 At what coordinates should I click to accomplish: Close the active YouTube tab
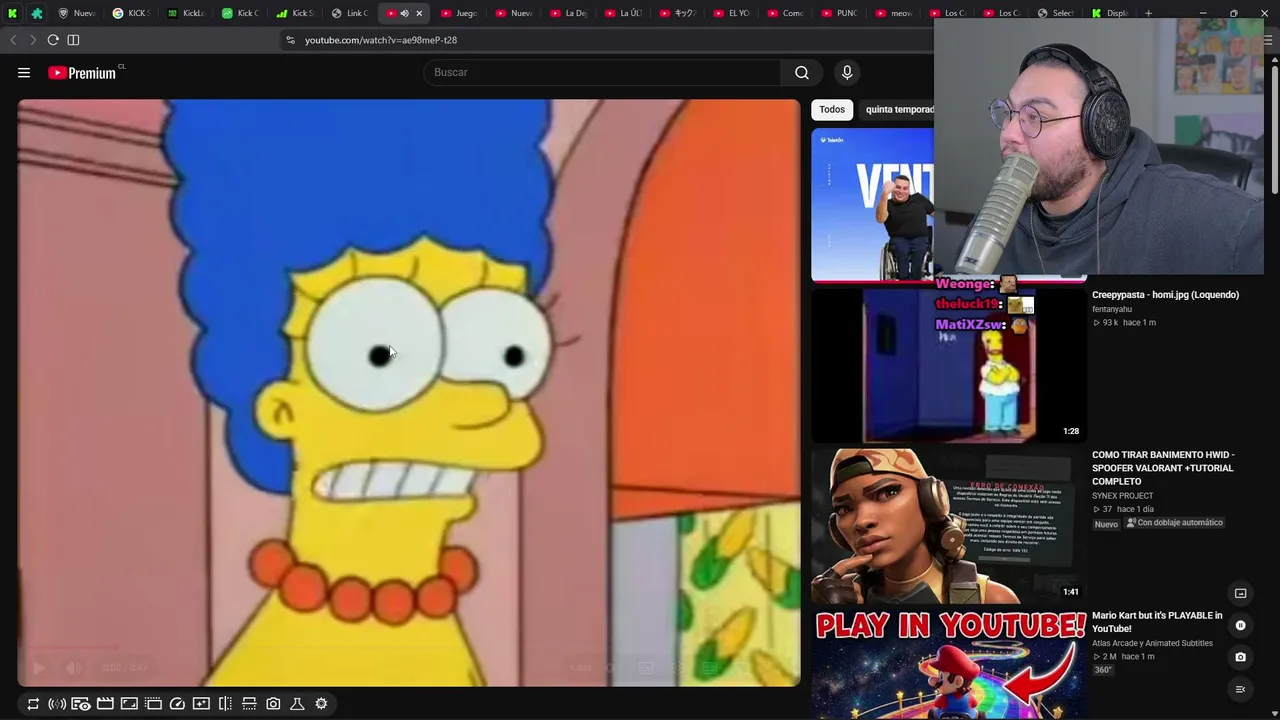[419, 13]
